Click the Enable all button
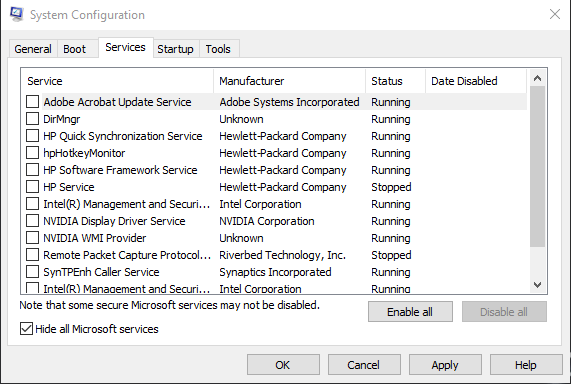Viewport: 571px width, 384px height. click(410, 312)
